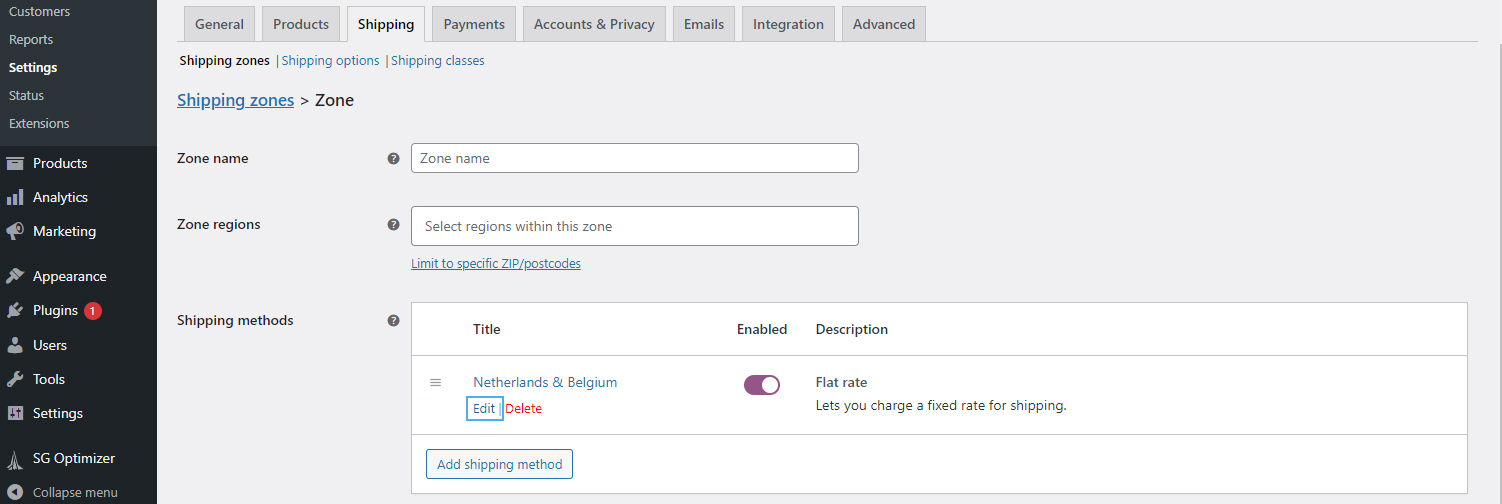
Task: Open the Accounts & Privacy tab
Action: click(x=594, y=24)
